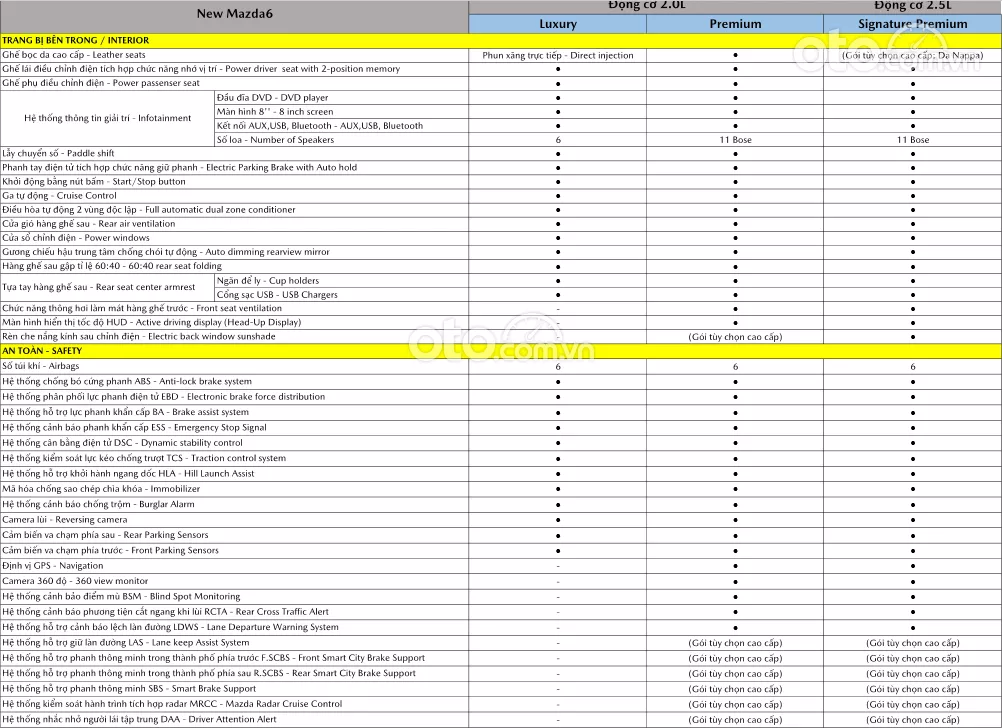The image size is (1002, 728).
Task: Click the "New Mazda6" header cell
Action: point(234,13)
